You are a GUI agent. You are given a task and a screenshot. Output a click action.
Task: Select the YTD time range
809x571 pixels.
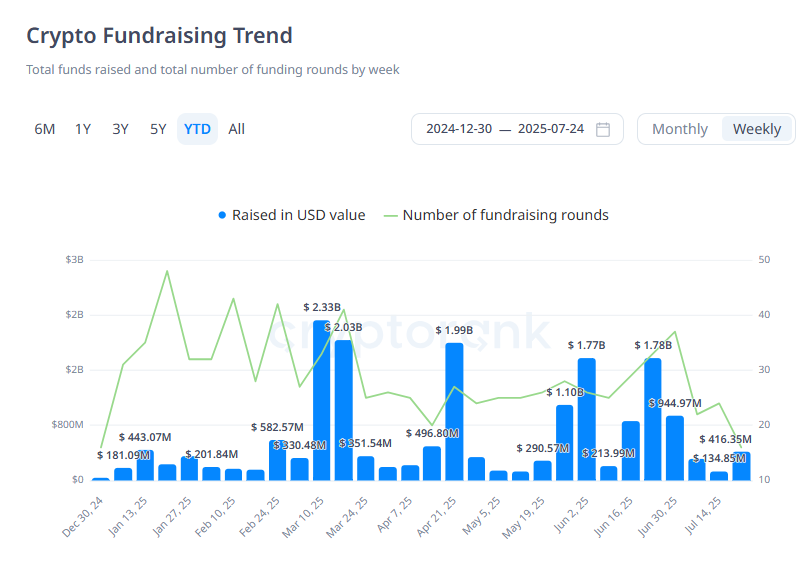pyautogui.click(x=197, y=129)
